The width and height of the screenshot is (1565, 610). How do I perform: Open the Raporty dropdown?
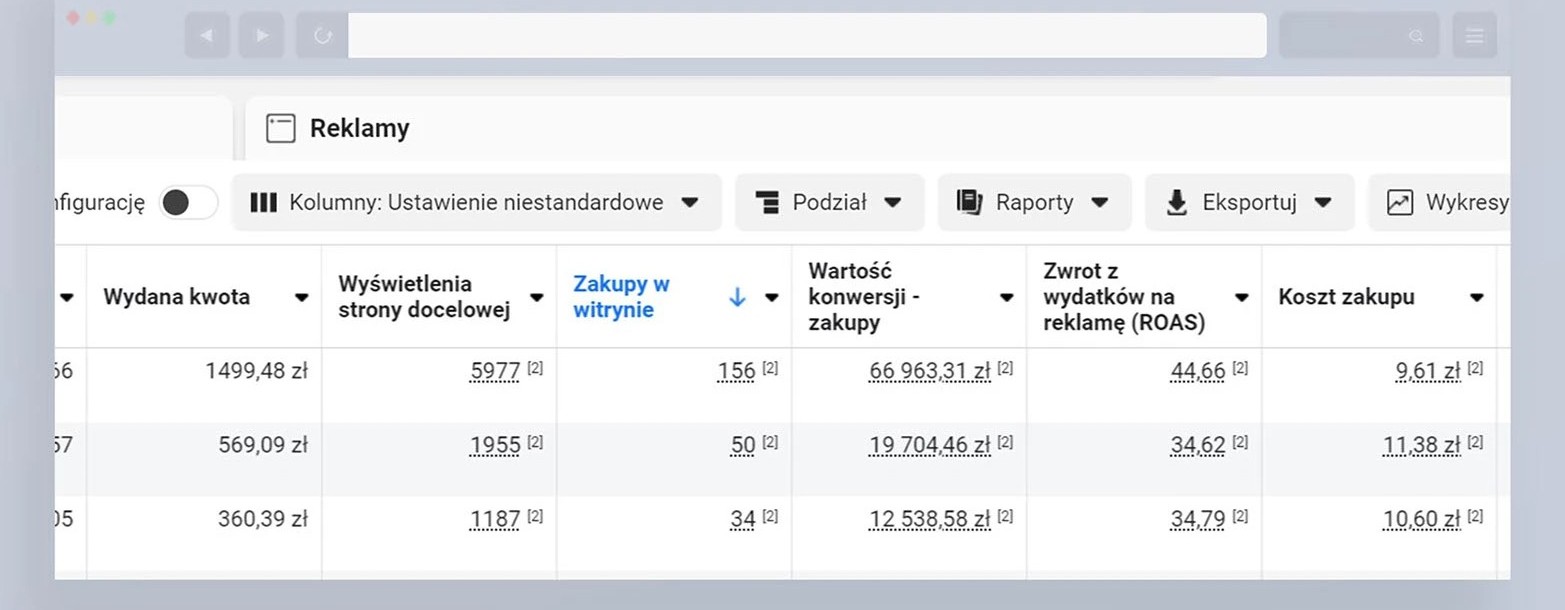(1034, 202)
